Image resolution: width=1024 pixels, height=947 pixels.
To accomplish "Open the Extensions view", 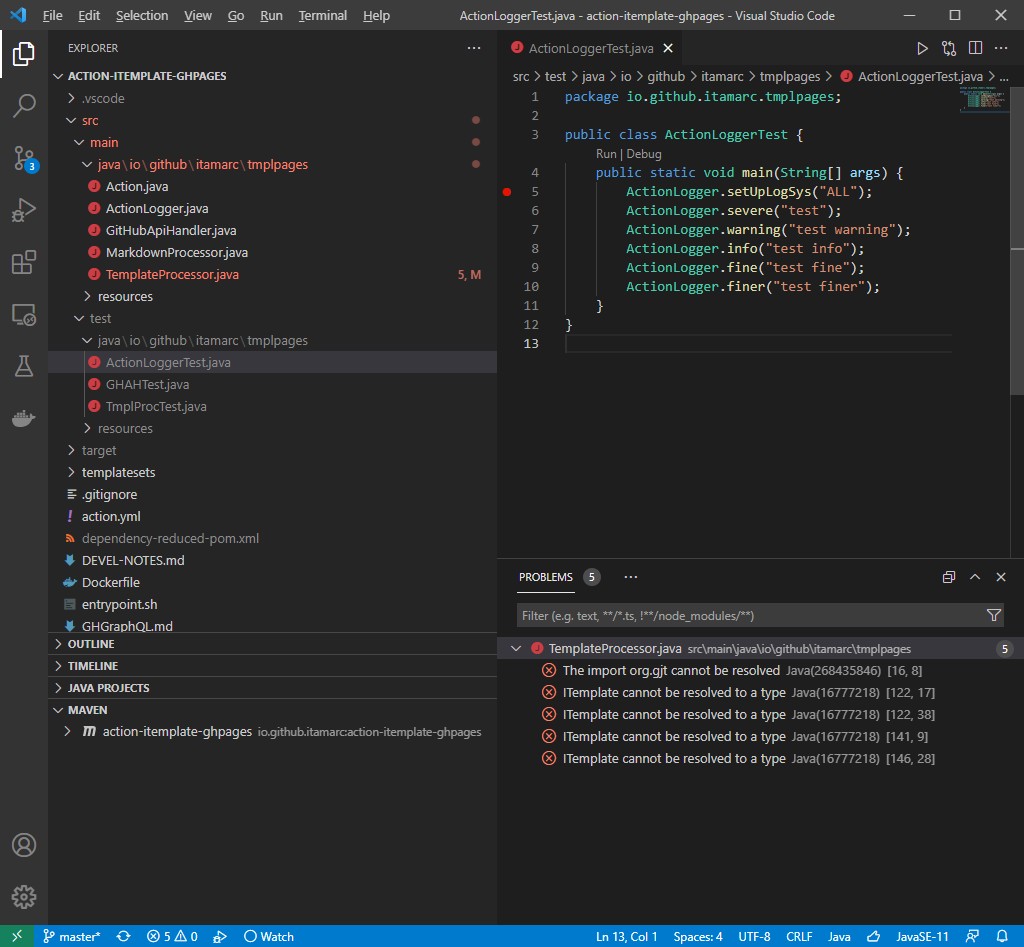I will click(24, 263).
